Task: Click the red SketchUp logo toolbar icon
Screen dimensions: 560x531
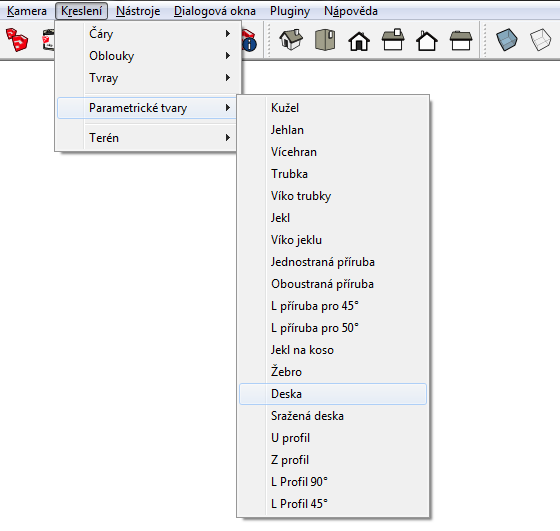Action: click(17, 40)
